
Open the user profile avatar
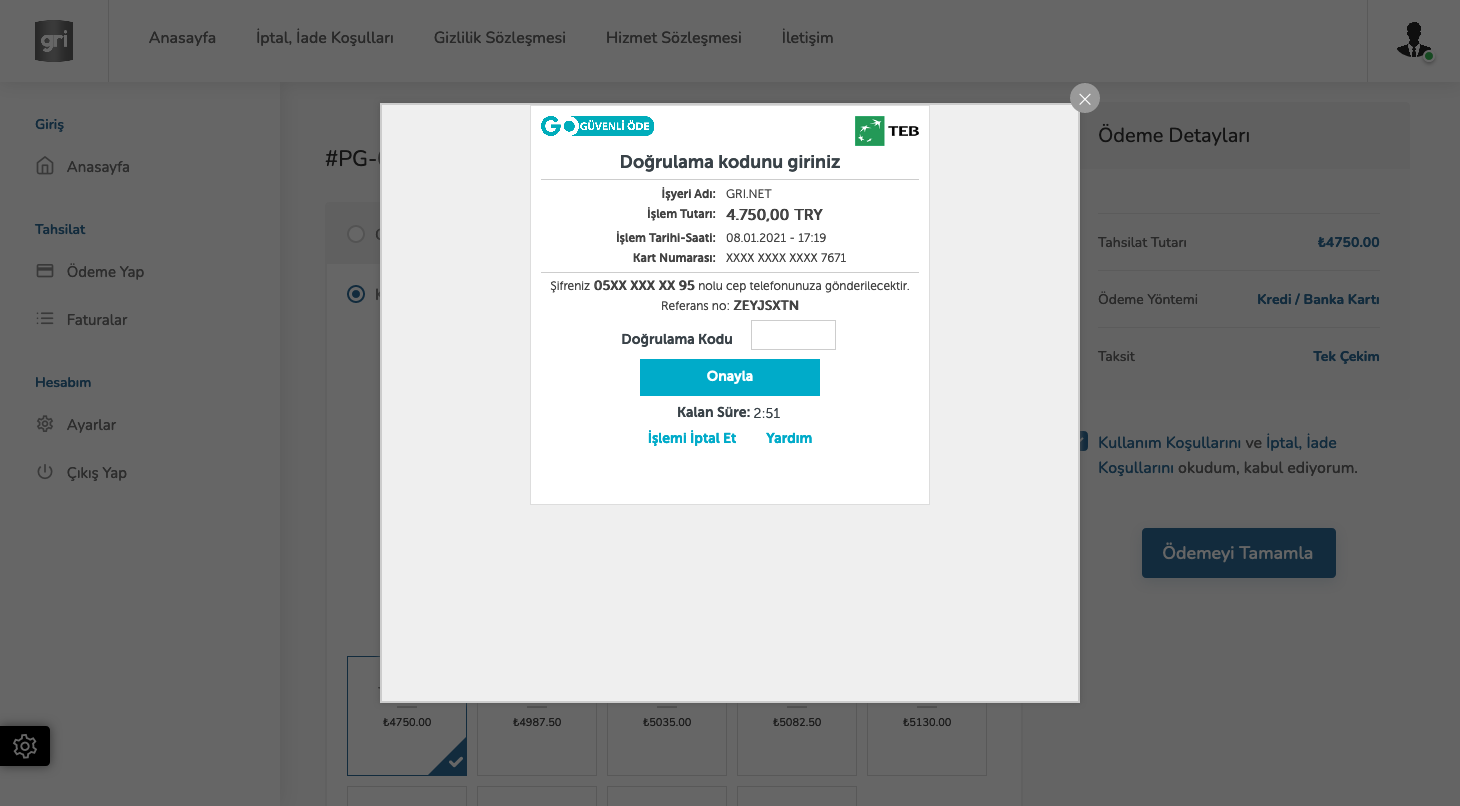pyautogui.click(x=1413, y=40)
